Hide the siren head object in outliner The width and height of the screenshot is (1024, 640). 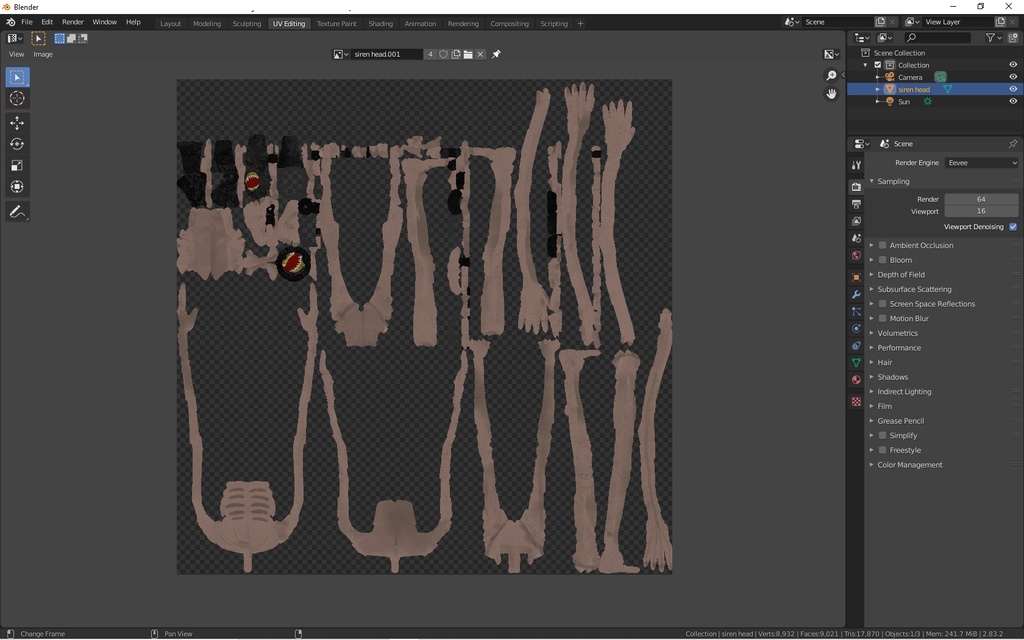click(x=1013, y=89)
